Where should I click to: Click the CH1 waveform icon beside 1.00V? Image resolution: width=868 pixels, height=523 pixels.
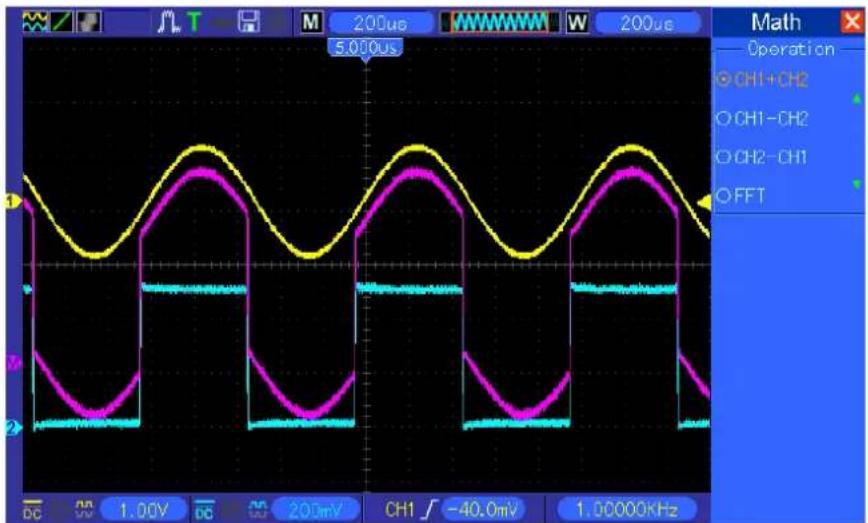click(x=84, y=509)
